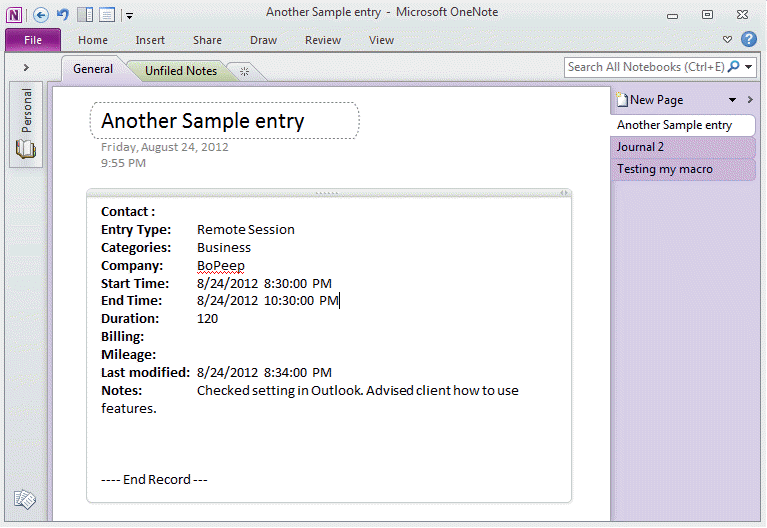Click the 9:55 PM page time

(x=123, y=163)
